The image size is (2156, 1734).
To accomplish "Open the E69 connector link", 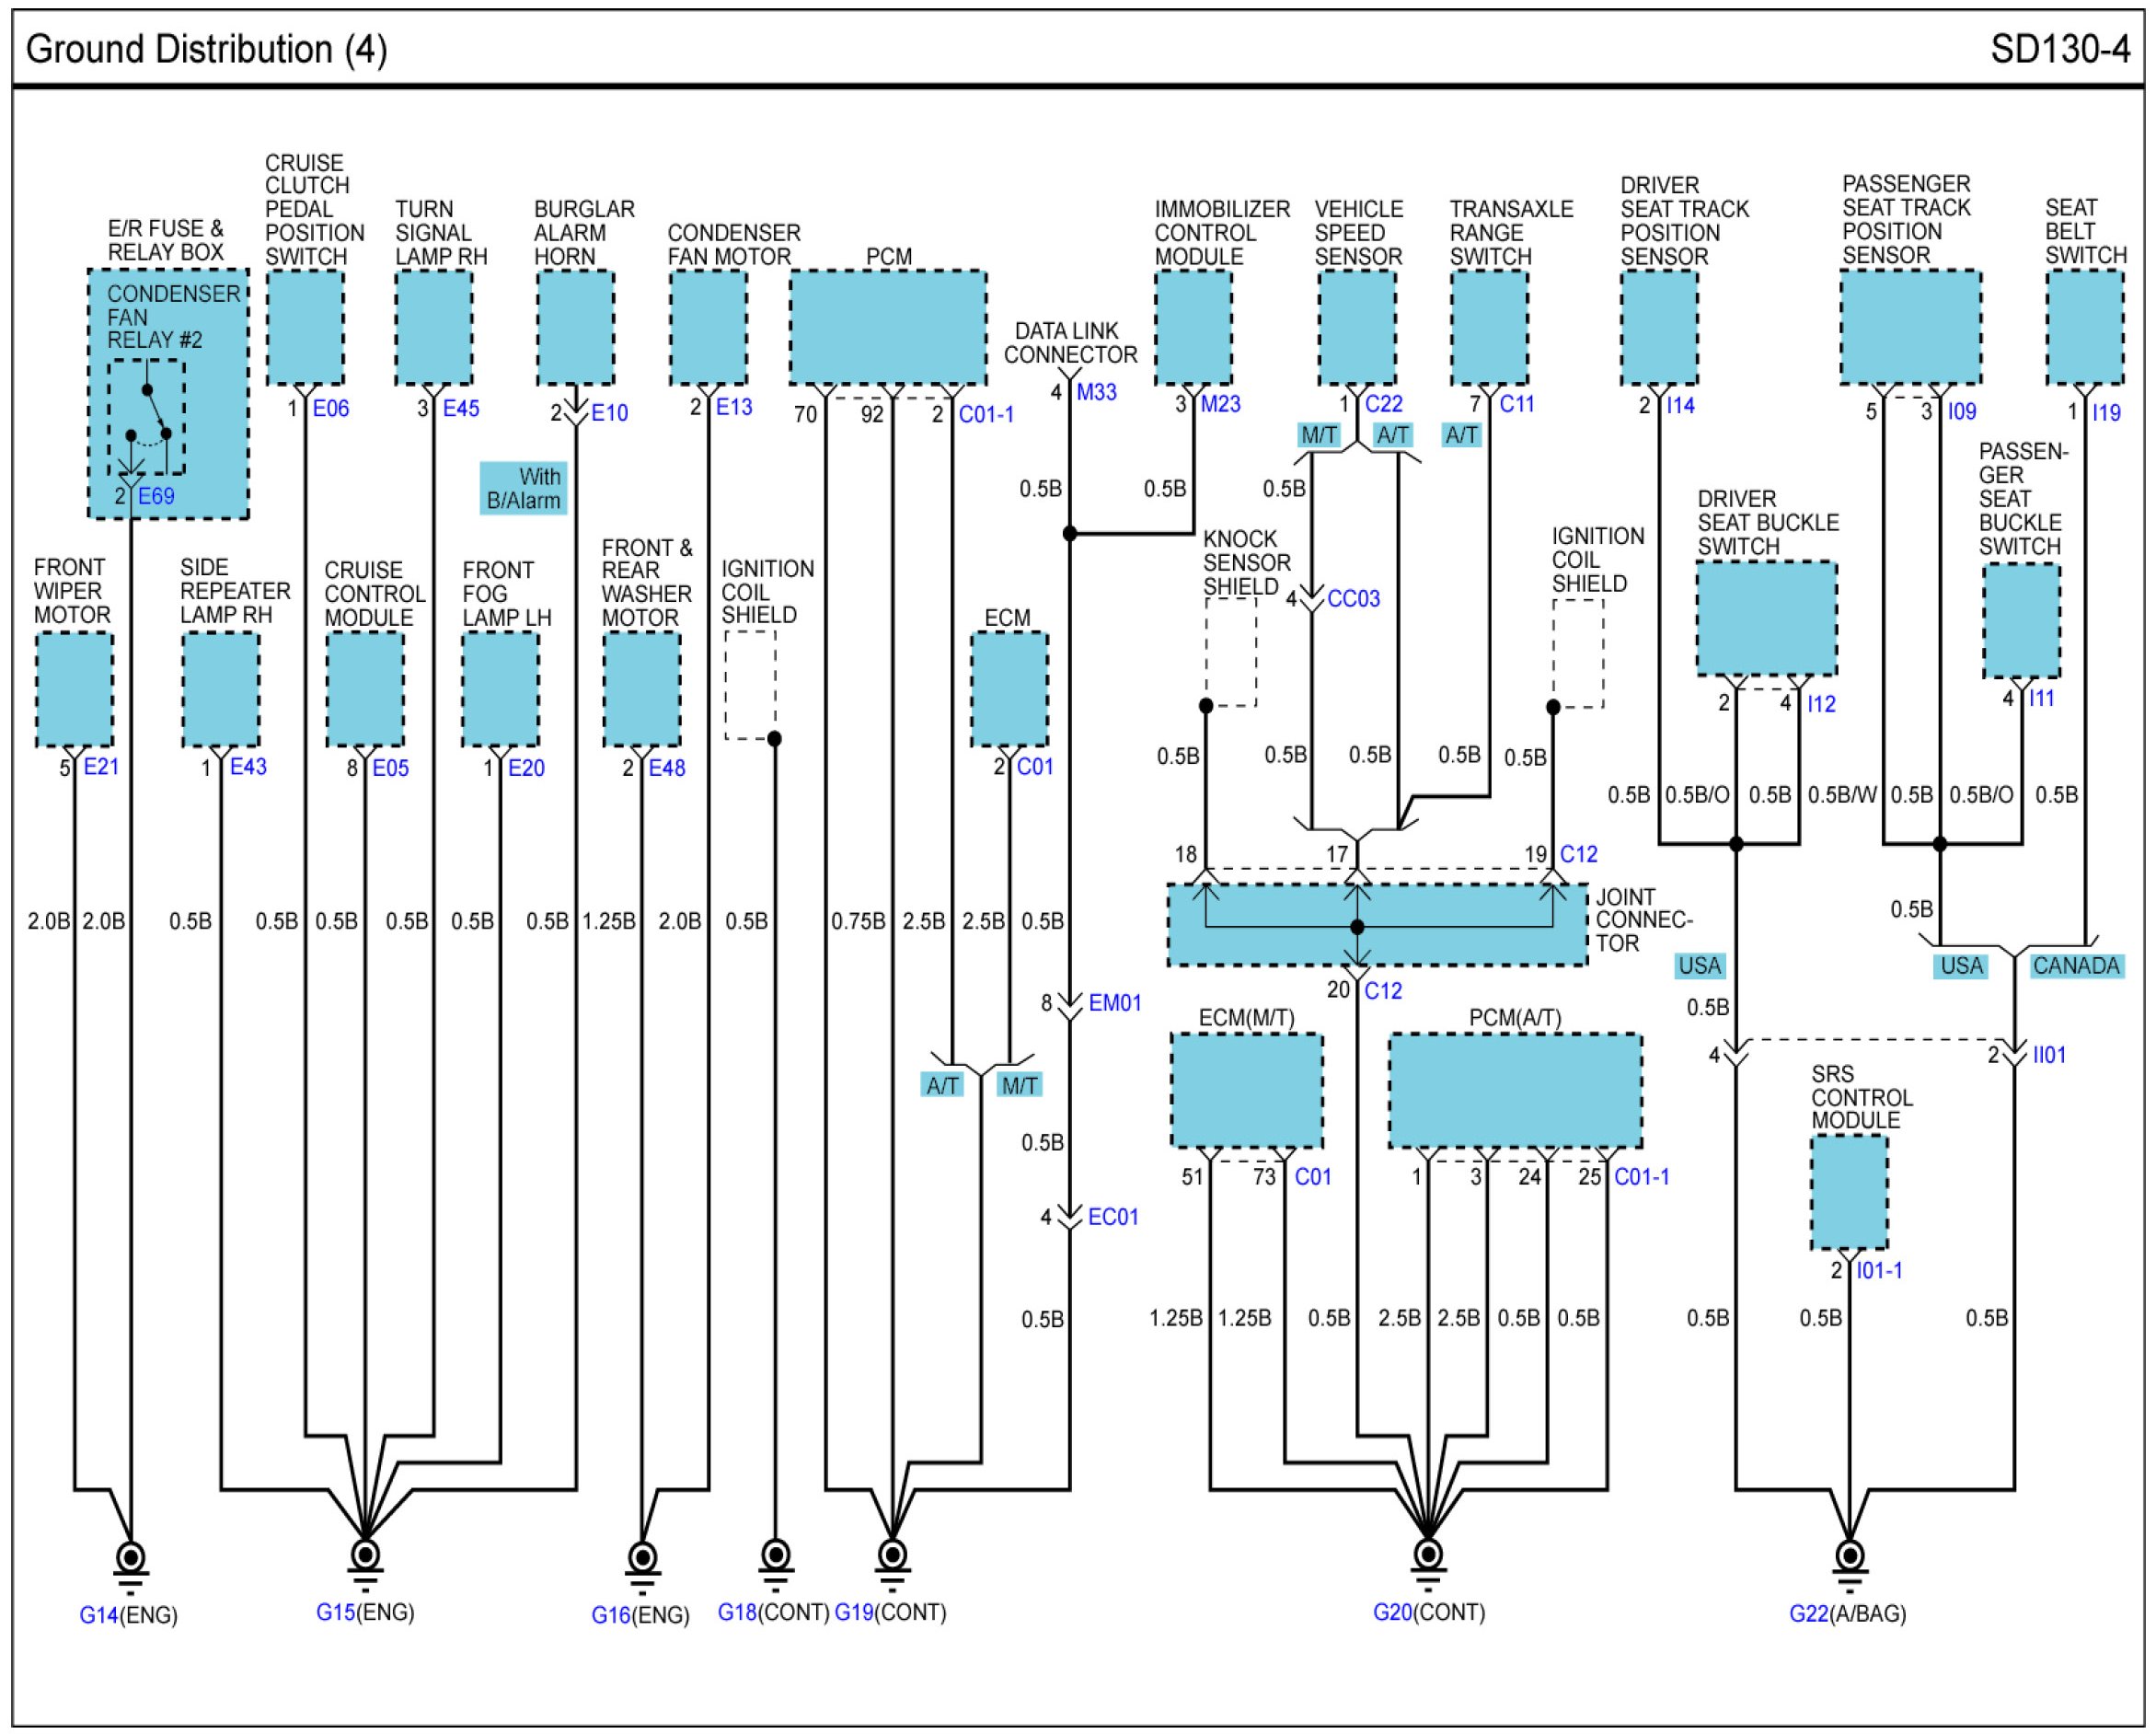I will (x=156, y=496).
